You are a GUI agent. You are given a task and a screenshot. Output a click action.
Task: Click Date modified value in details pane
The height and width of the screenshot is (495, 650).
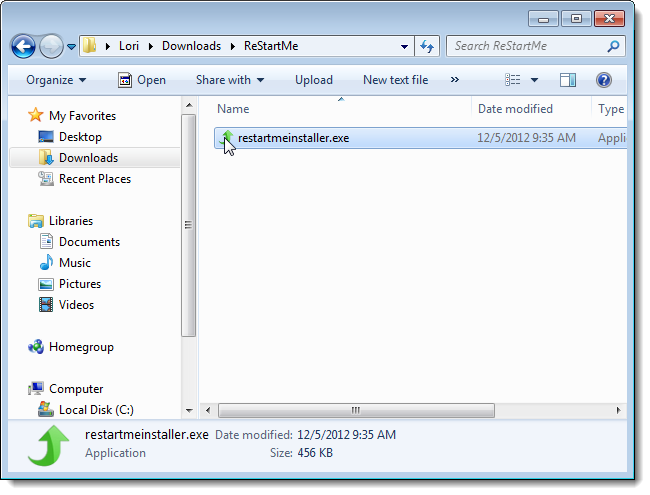[347, 435]
